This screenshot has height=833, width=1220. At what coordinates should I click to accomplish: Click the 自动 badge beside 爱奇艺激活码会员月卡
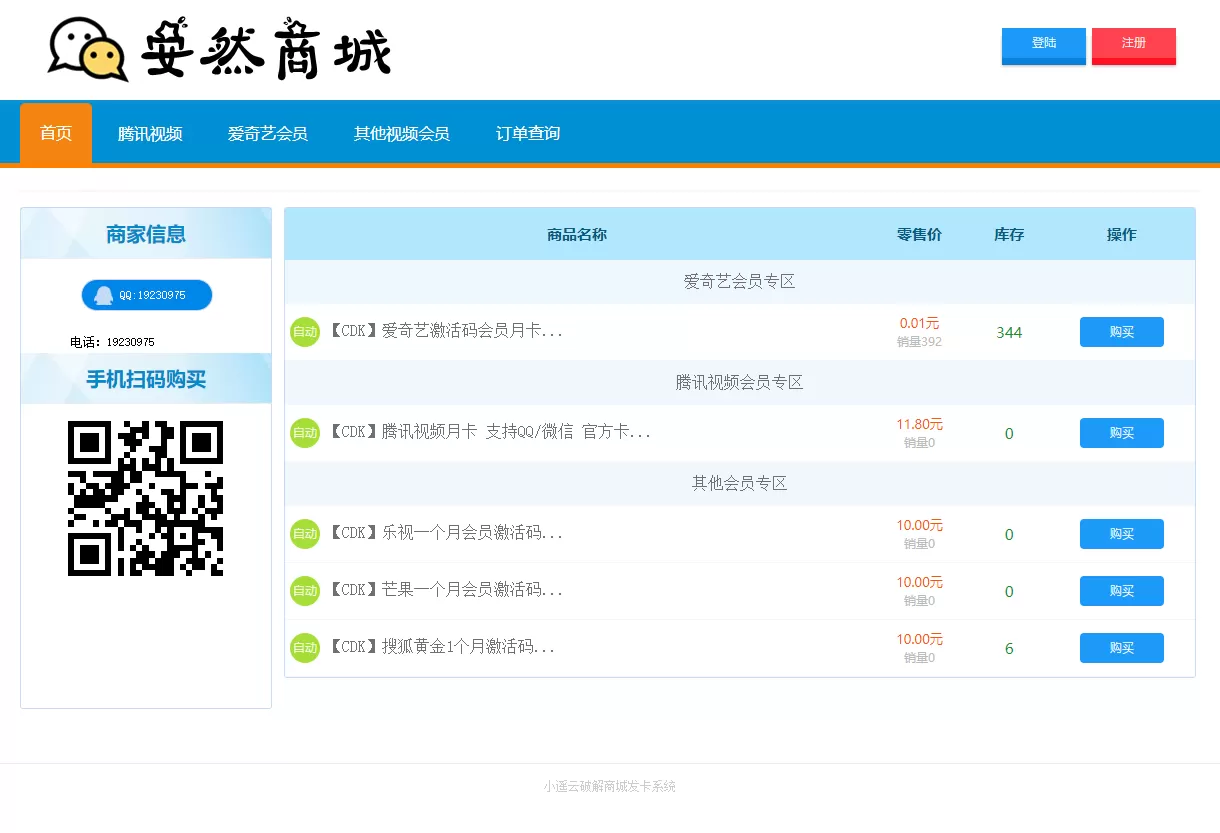point(305,332)
